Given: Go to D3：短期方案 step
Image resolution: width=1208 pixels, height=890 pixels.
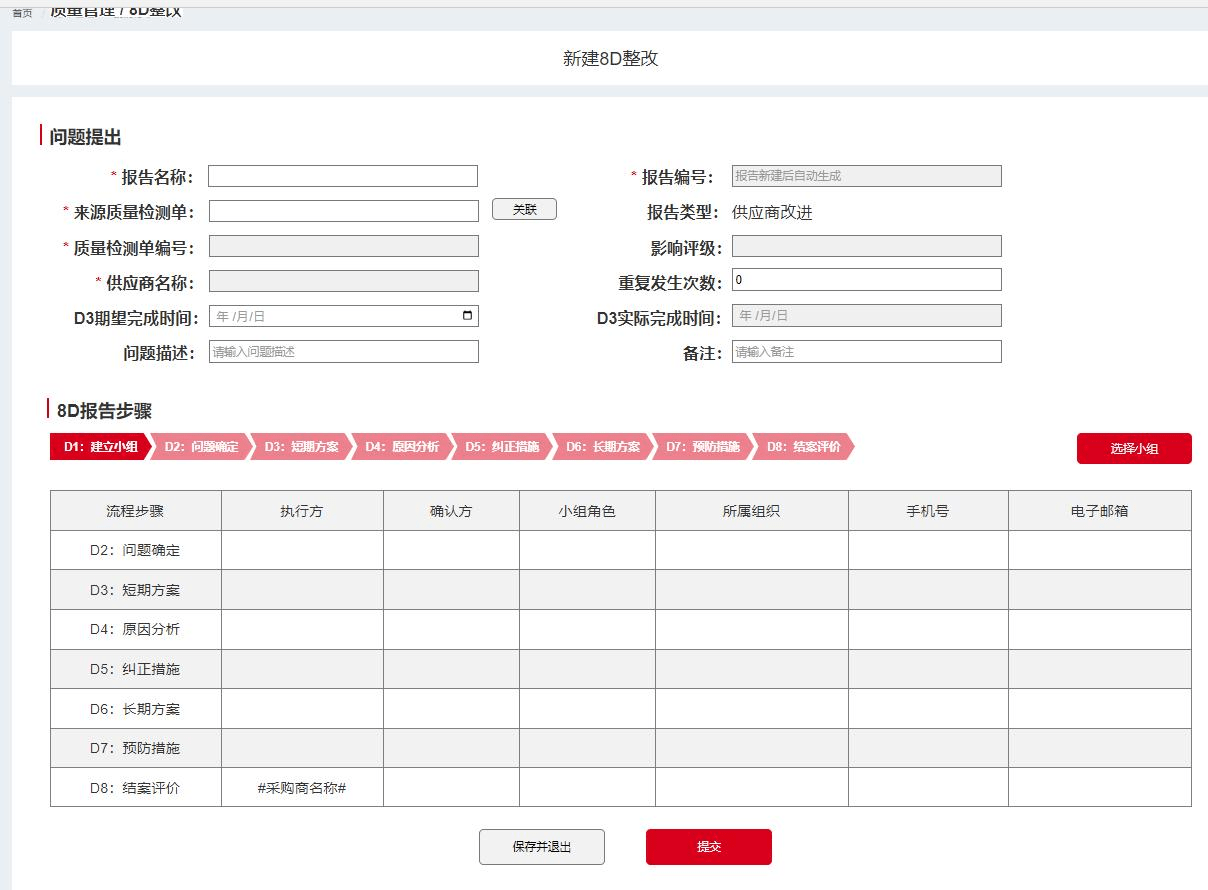Looking at the screenshot, I should click(x=301, y=447).
